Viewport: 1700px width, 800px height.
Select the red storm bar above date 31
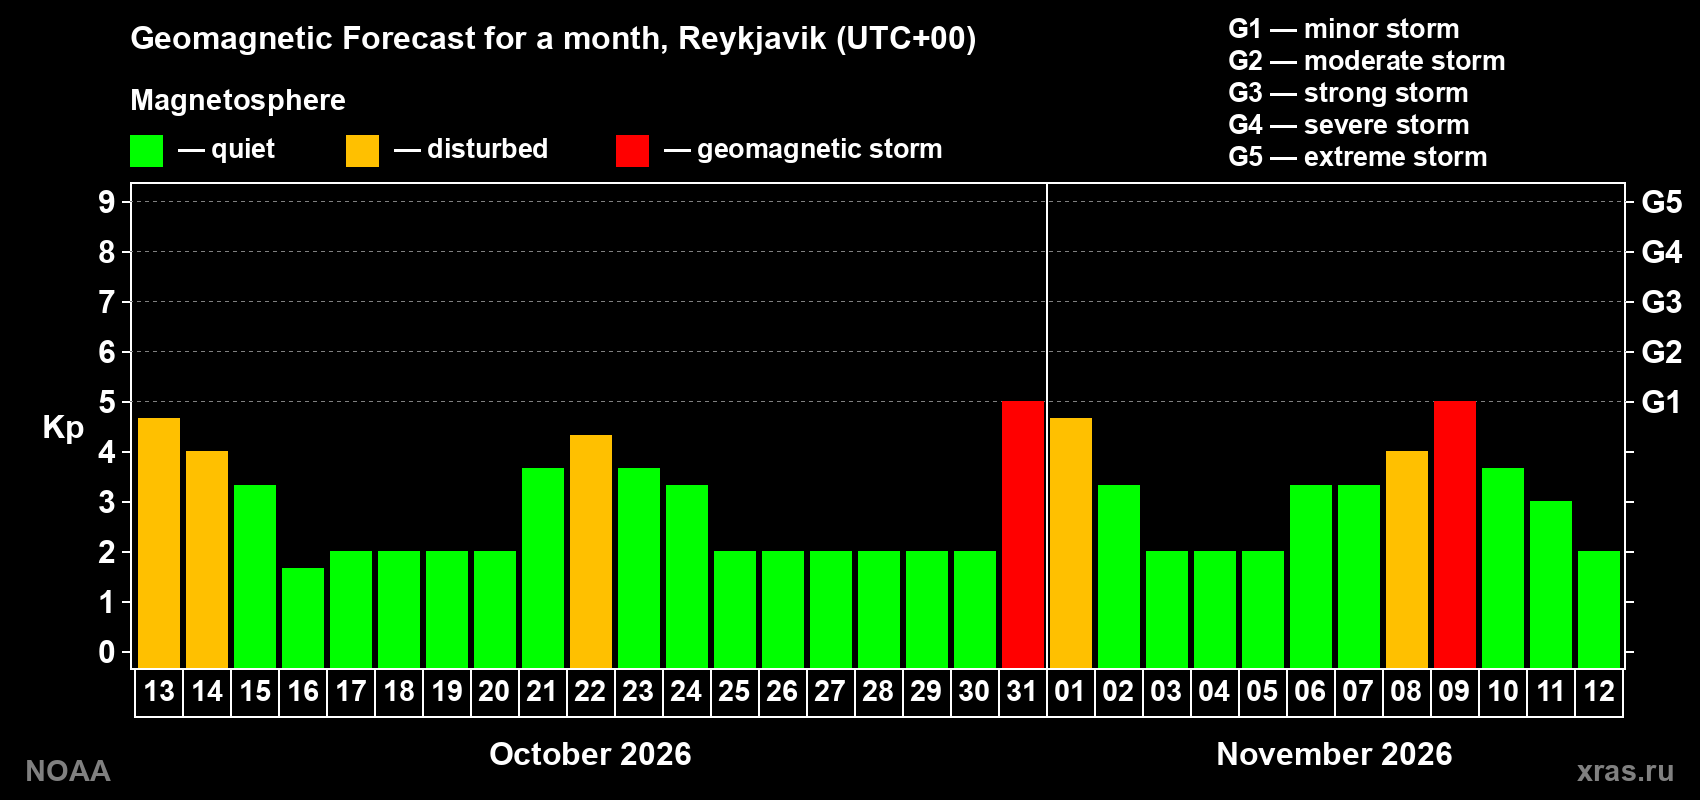[1023, 535]
